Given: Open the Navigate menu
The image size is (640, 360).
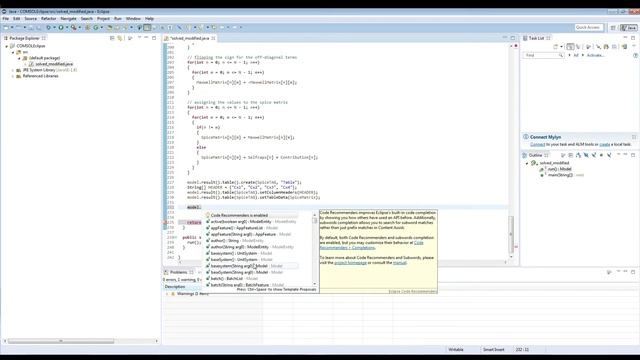Looking at the screenshot, I should pos(69,19).
